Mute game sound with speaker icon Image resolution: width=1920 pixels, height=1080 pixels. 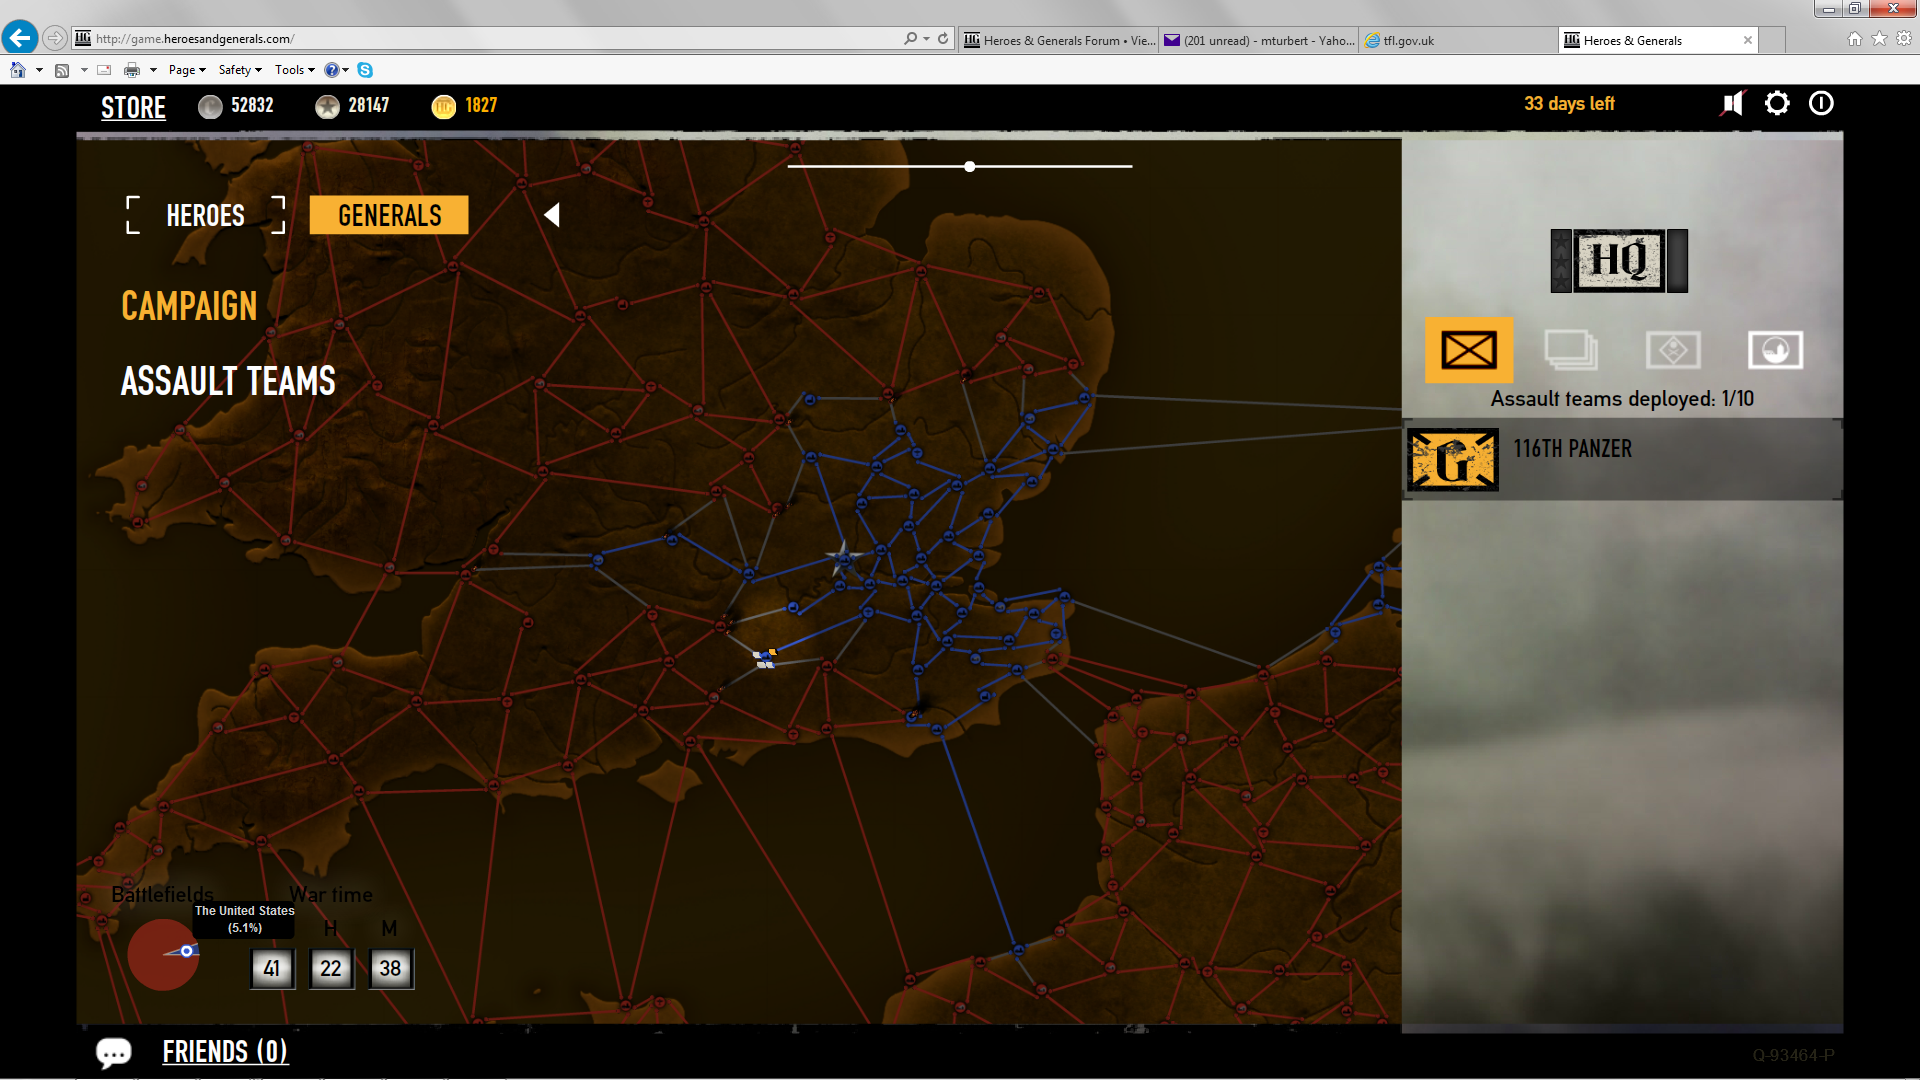[1732, 104]
